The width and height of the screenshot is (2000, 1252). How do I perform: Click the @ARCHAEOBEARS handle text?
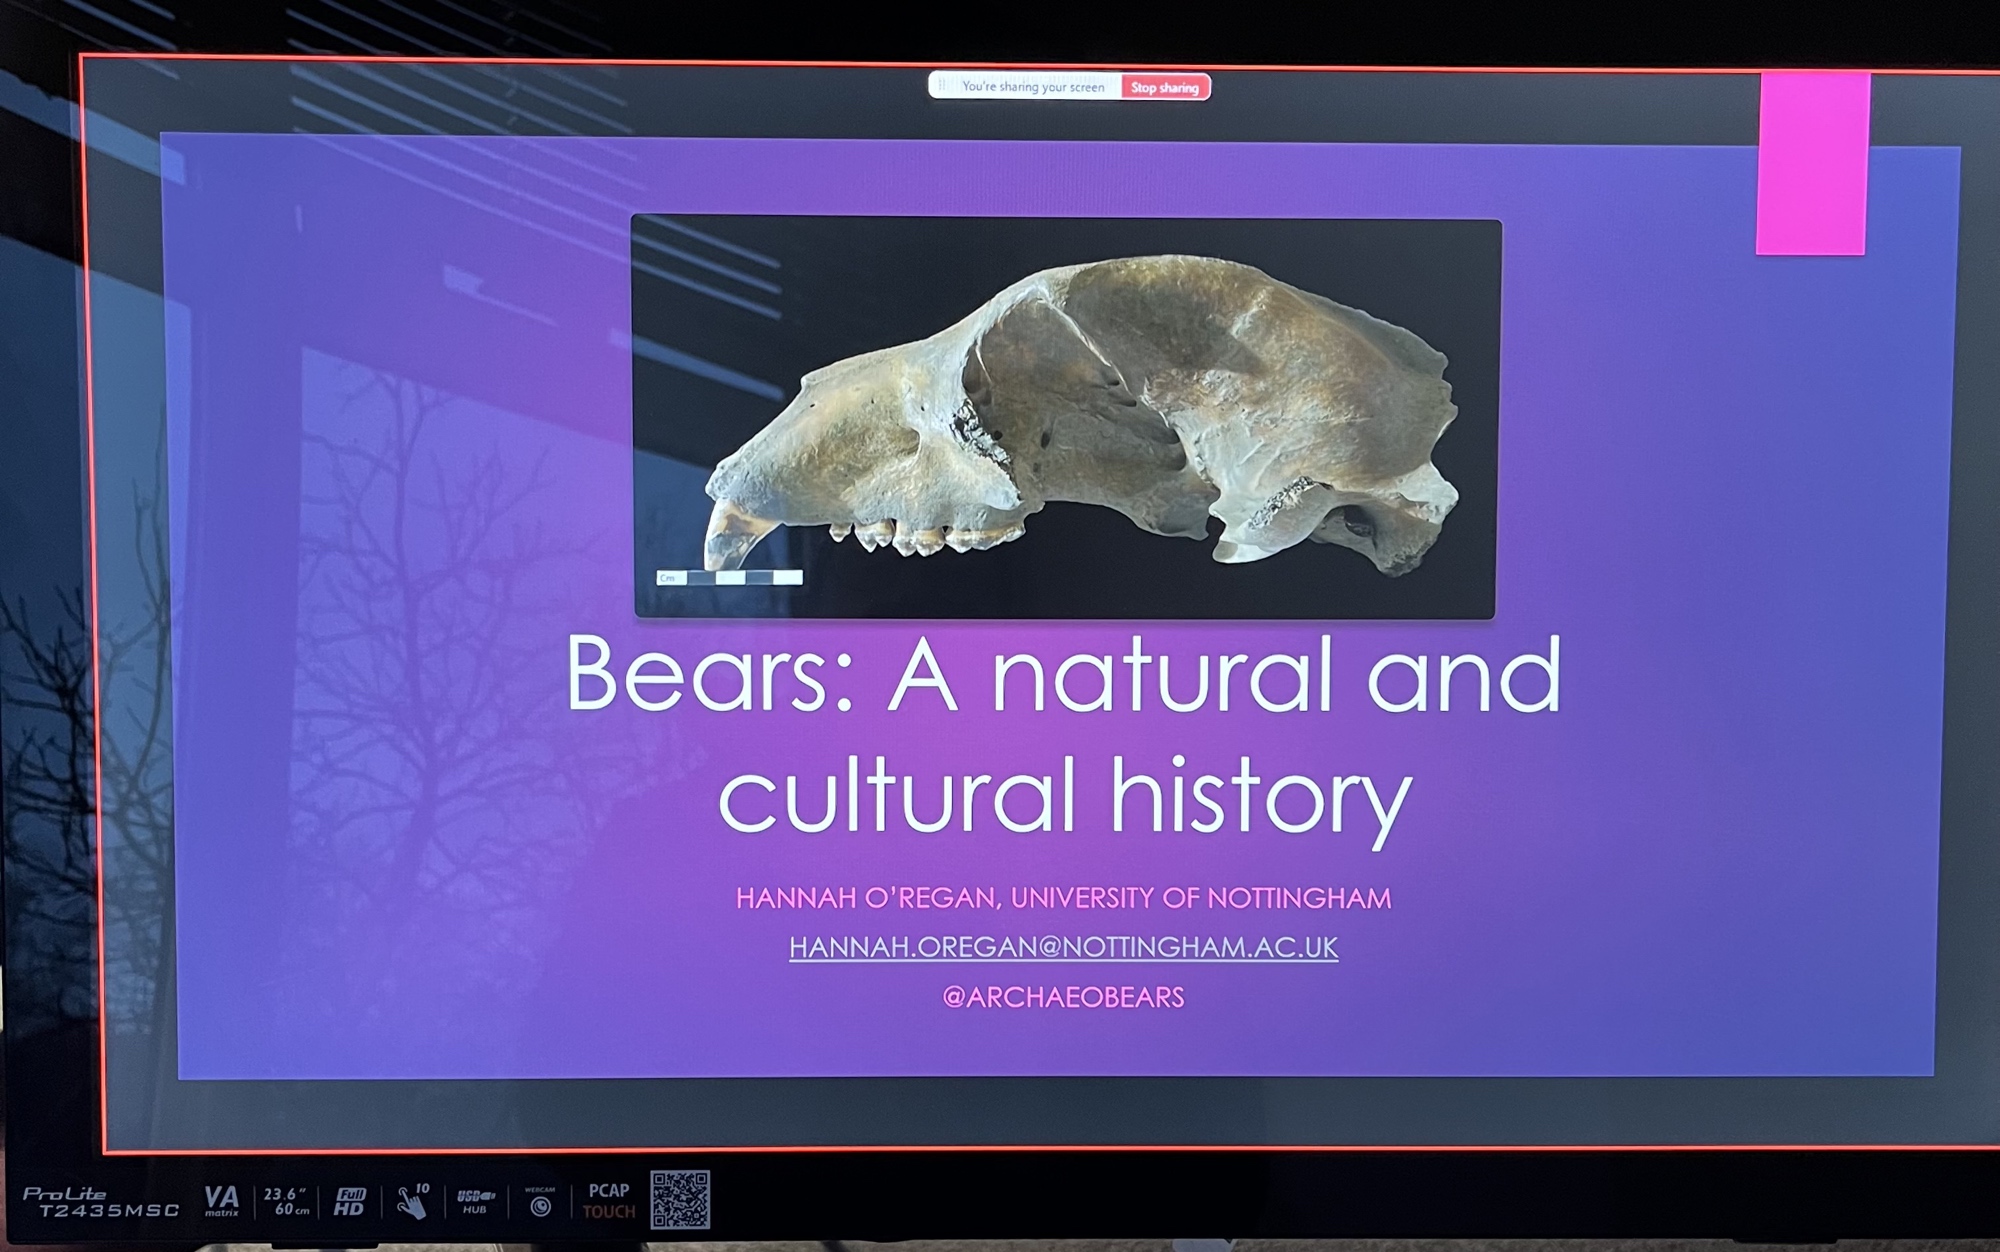click(1063, 997)
